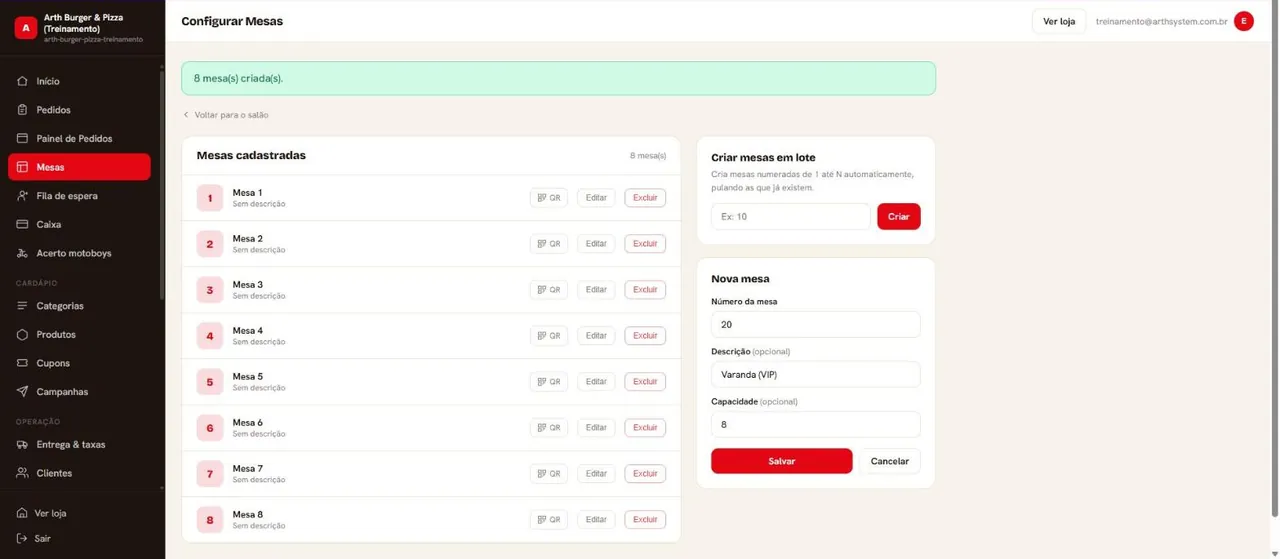Viewport: 1280px width, 559px height.
Task: Edit Mesa 1
Action: pyautogui.click(x=596, y=198)
